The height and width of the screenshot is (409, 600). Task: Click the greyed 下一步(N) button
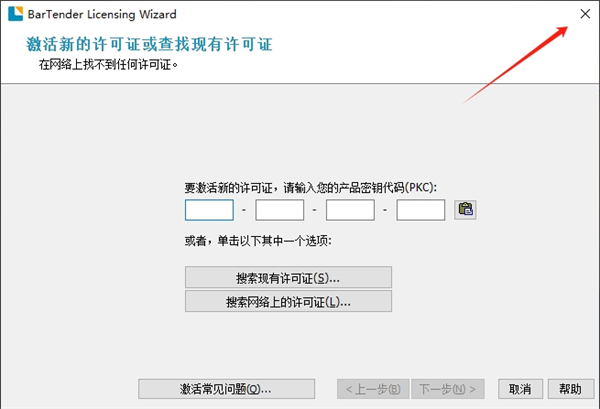click(x=448, y=389)
